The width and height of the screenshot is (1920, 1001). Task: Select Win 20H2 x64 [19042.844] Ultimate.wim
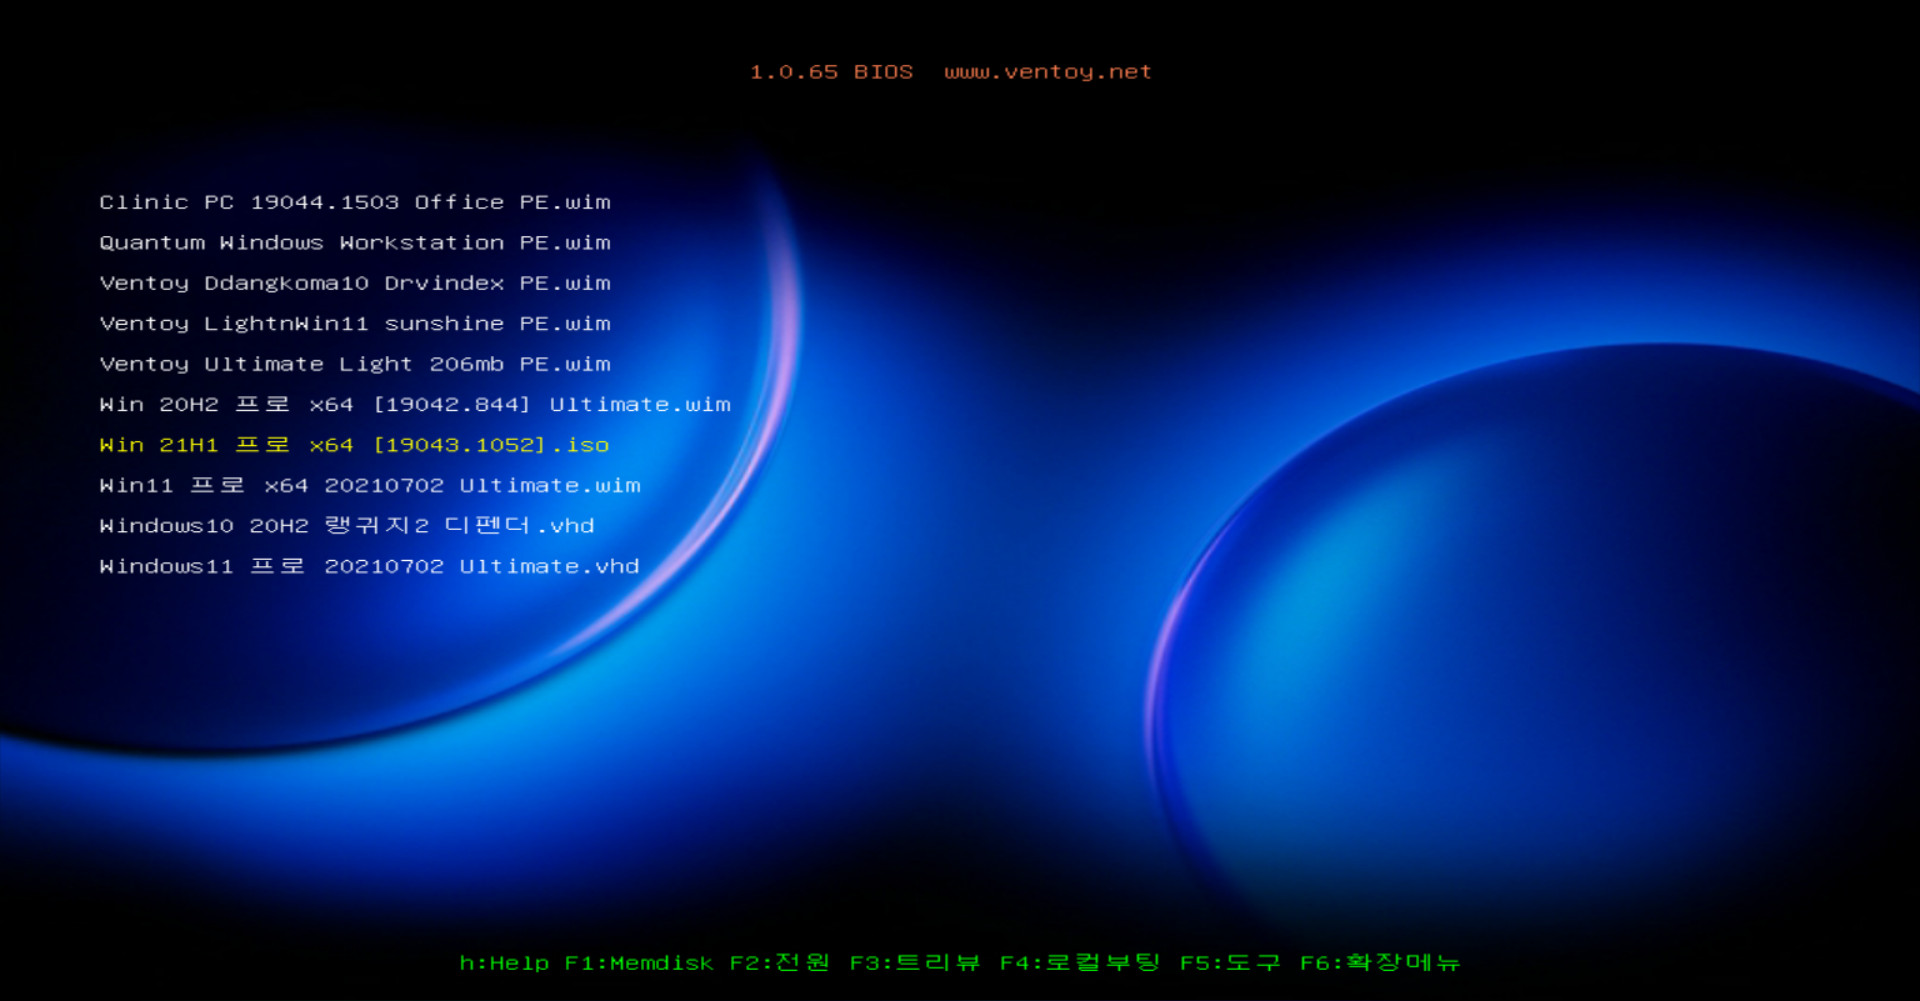click(415, 404)
